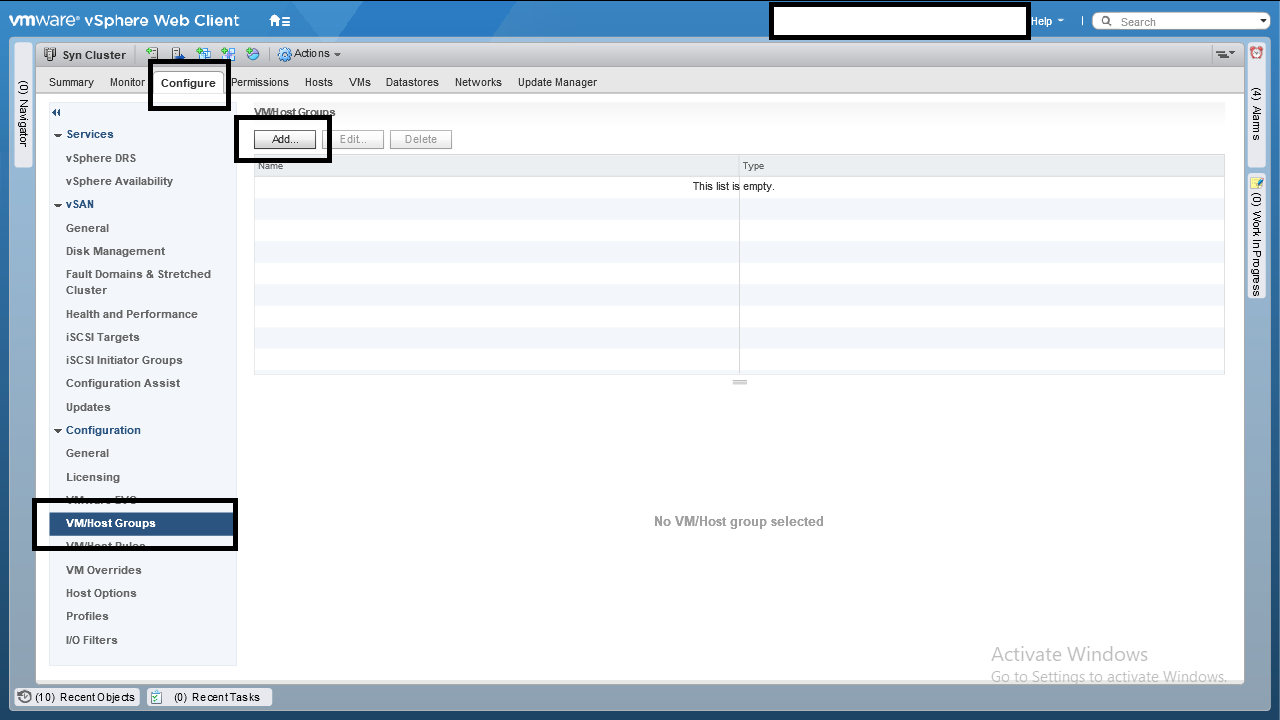Click the Work In Progress note icon
Image resolution: width=1280 pixels, height=720 pixels.
tap(1257, 183)
